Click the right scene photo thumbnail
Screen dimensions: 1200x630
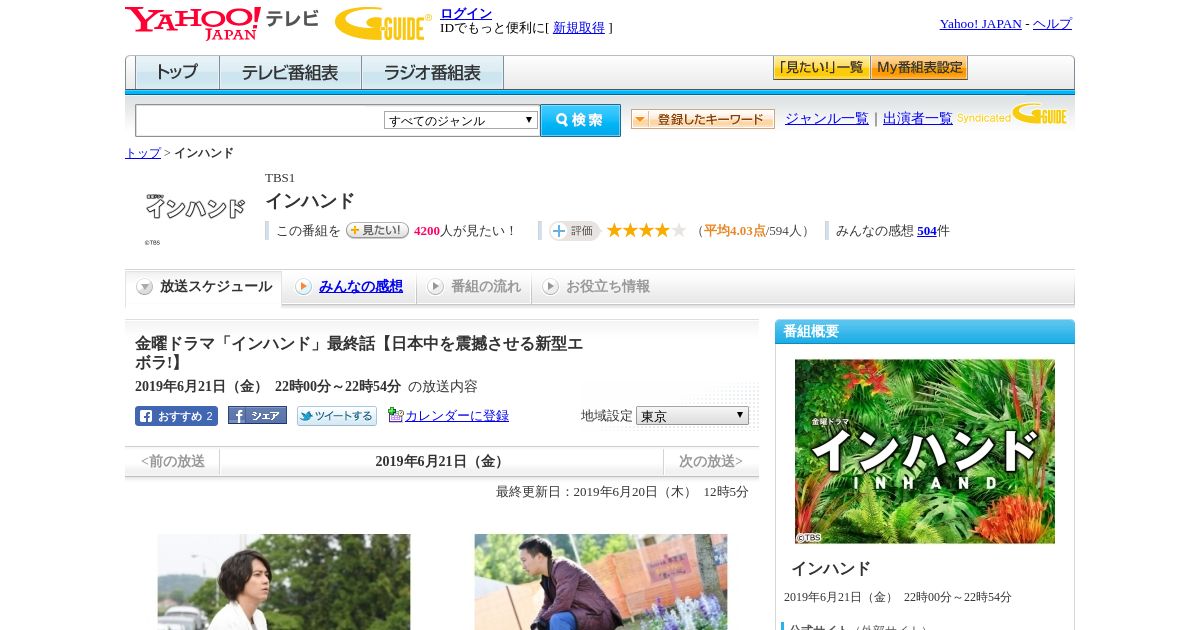601,582
